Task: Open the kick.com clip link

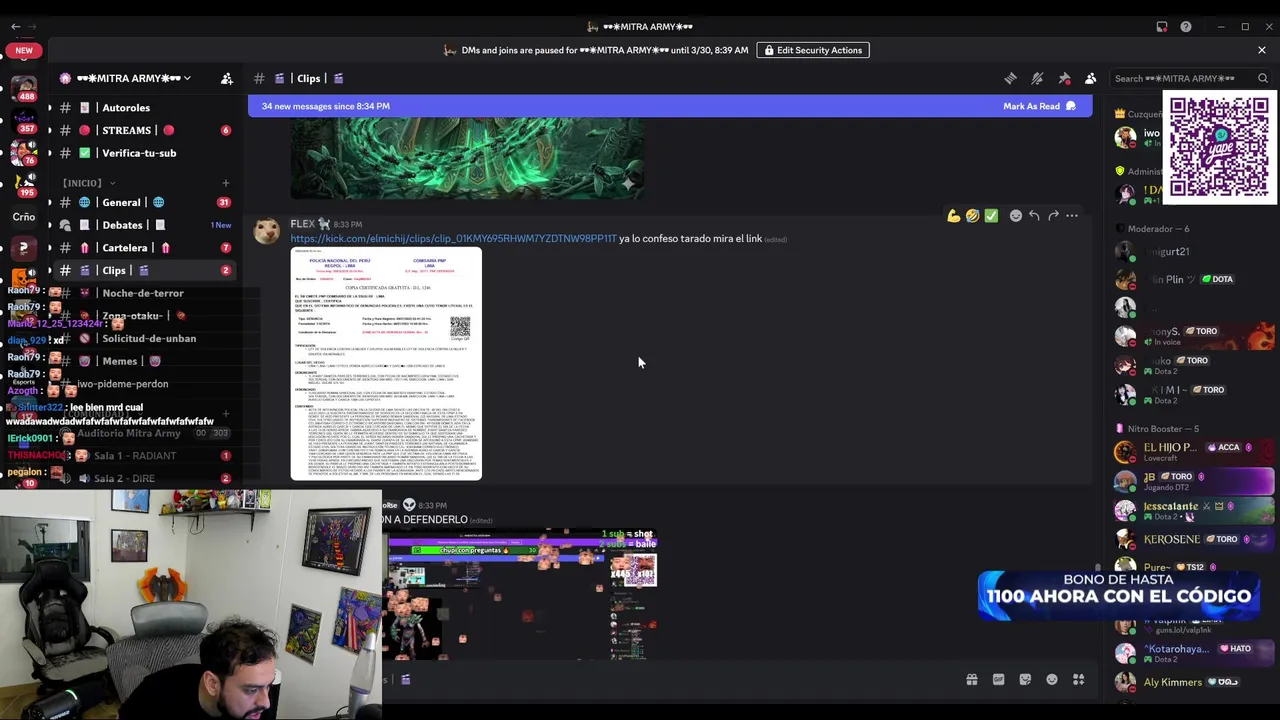Action: [453, 239]
